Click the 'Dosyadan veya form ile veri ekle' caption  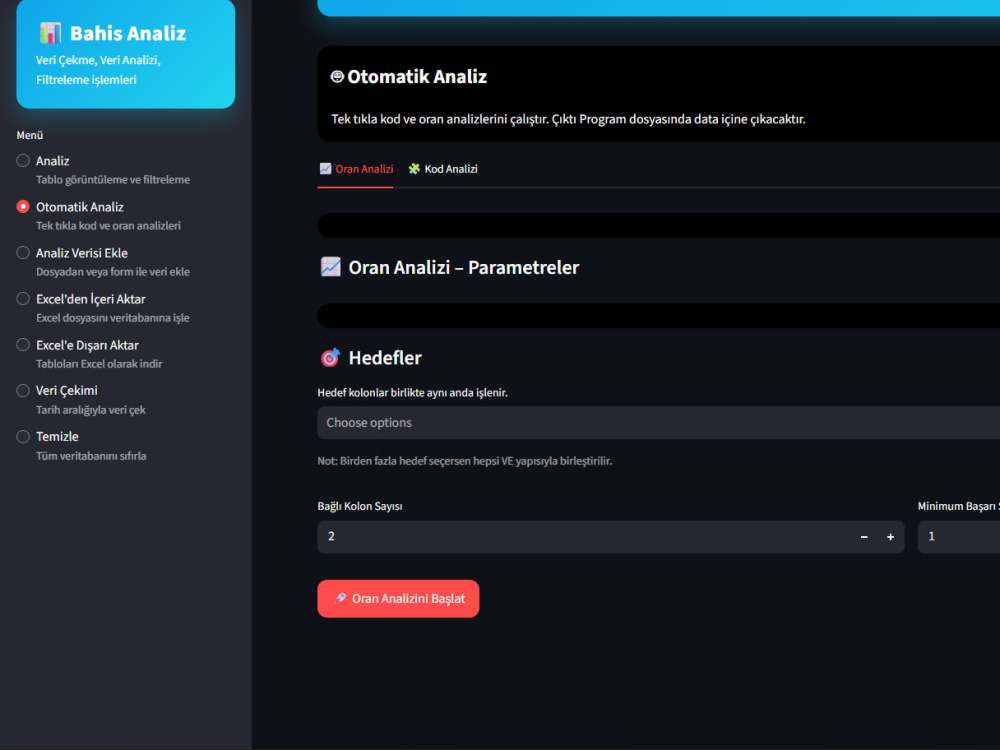(x=113, y=272)
